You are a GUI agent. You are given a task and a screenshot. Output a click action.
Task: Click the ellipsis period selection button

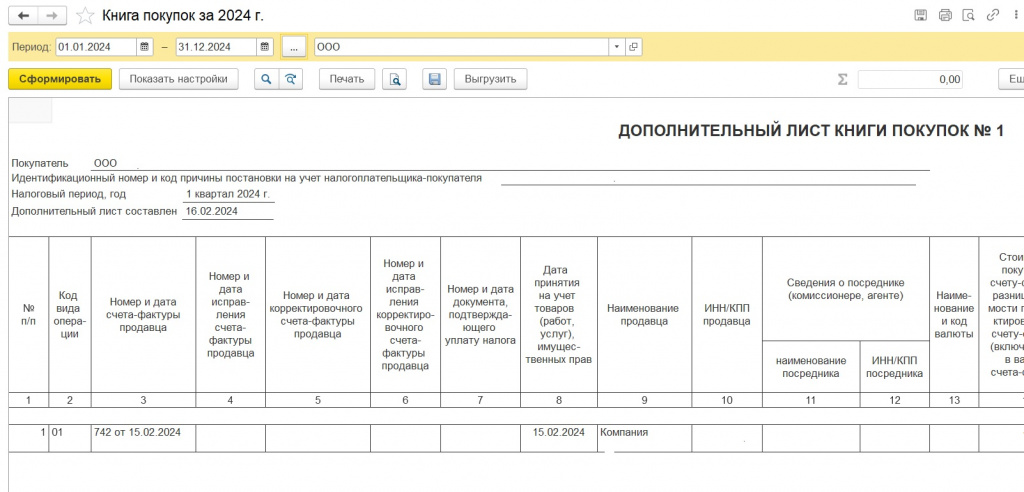(294, 47)
